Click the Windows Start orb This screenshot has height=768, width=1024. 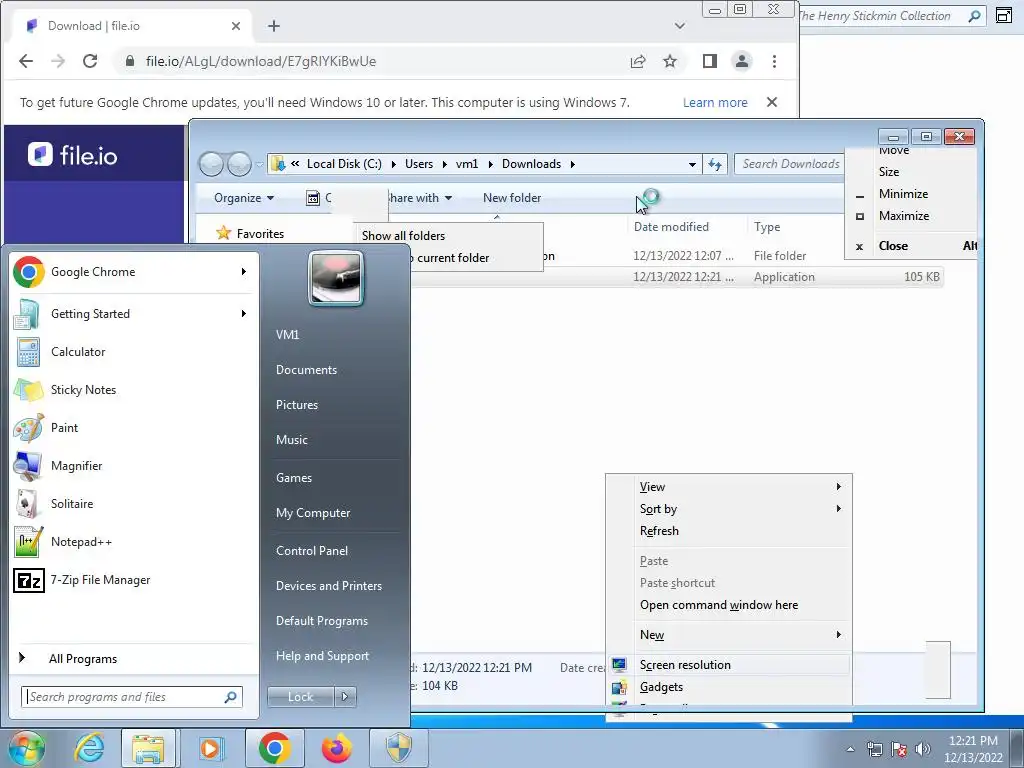click(x=26, y=748)
